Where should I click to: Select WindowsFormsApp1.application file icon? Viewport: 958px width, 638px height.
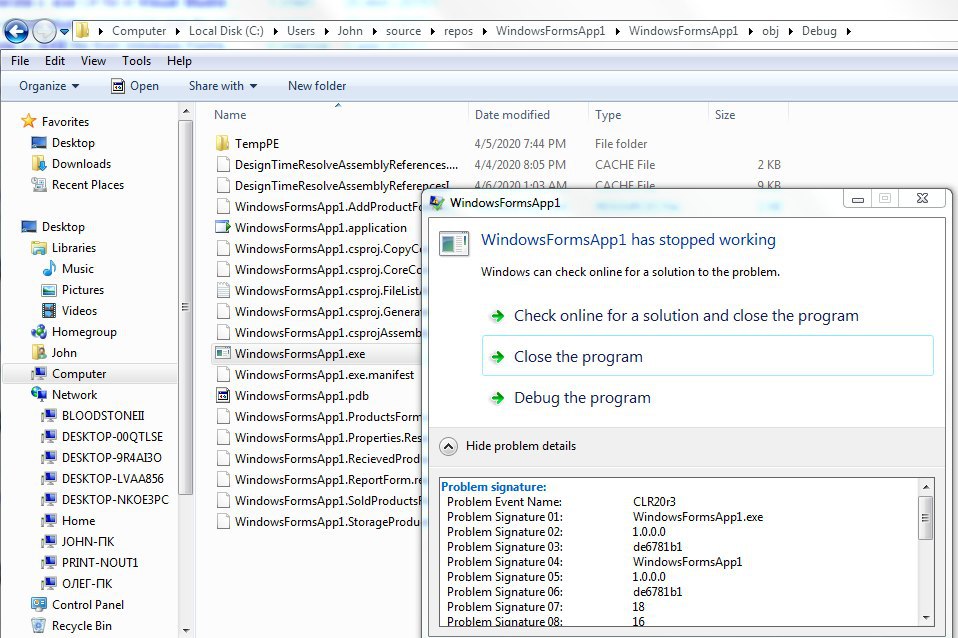click(x=223, y=227)
